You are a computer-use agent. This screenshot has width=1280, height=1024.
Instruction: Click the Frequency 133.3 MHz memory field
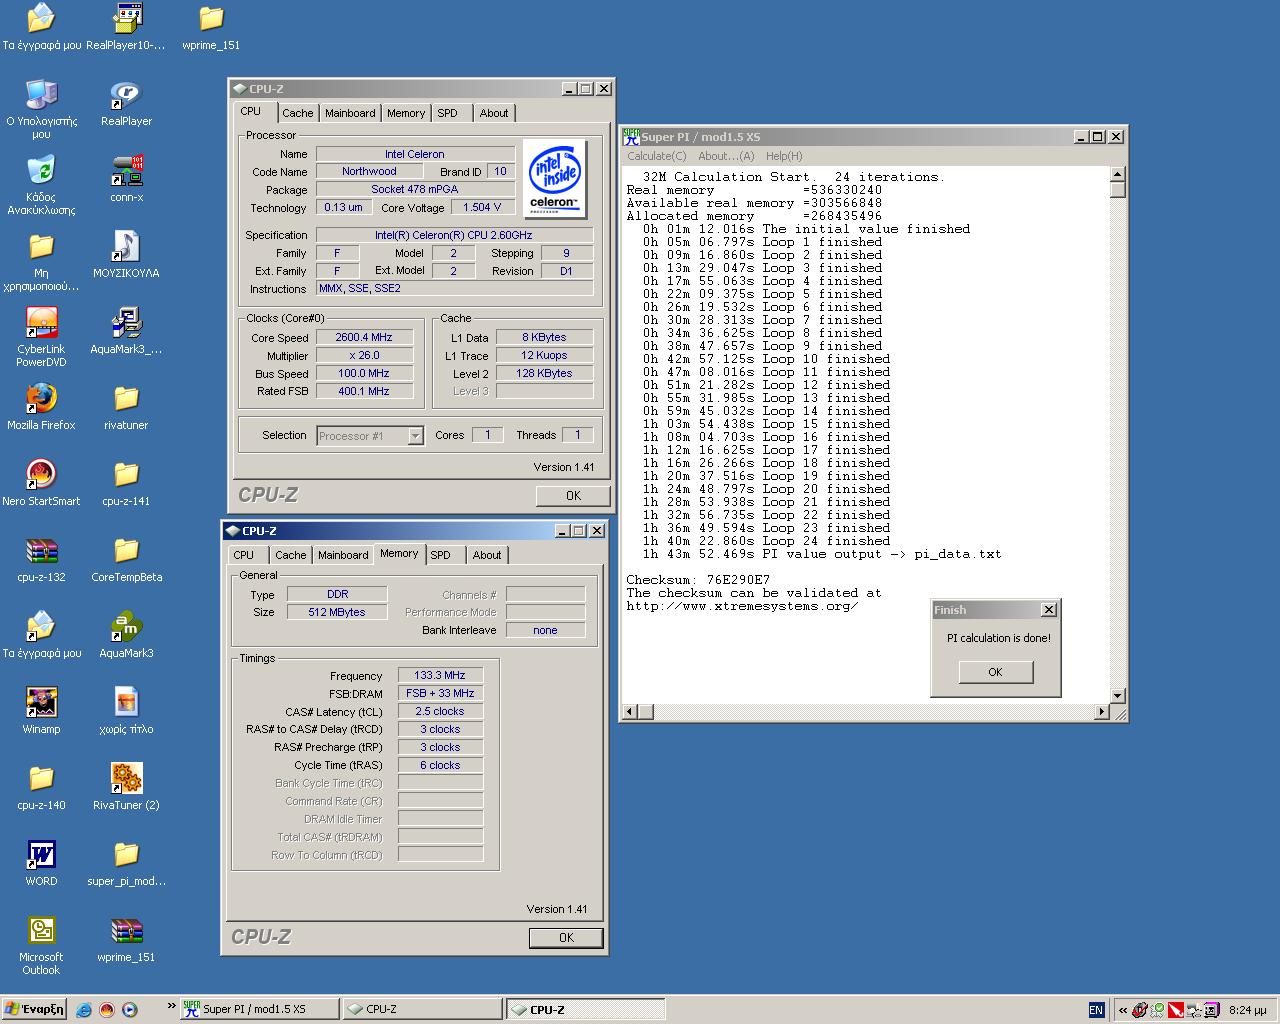440,675
